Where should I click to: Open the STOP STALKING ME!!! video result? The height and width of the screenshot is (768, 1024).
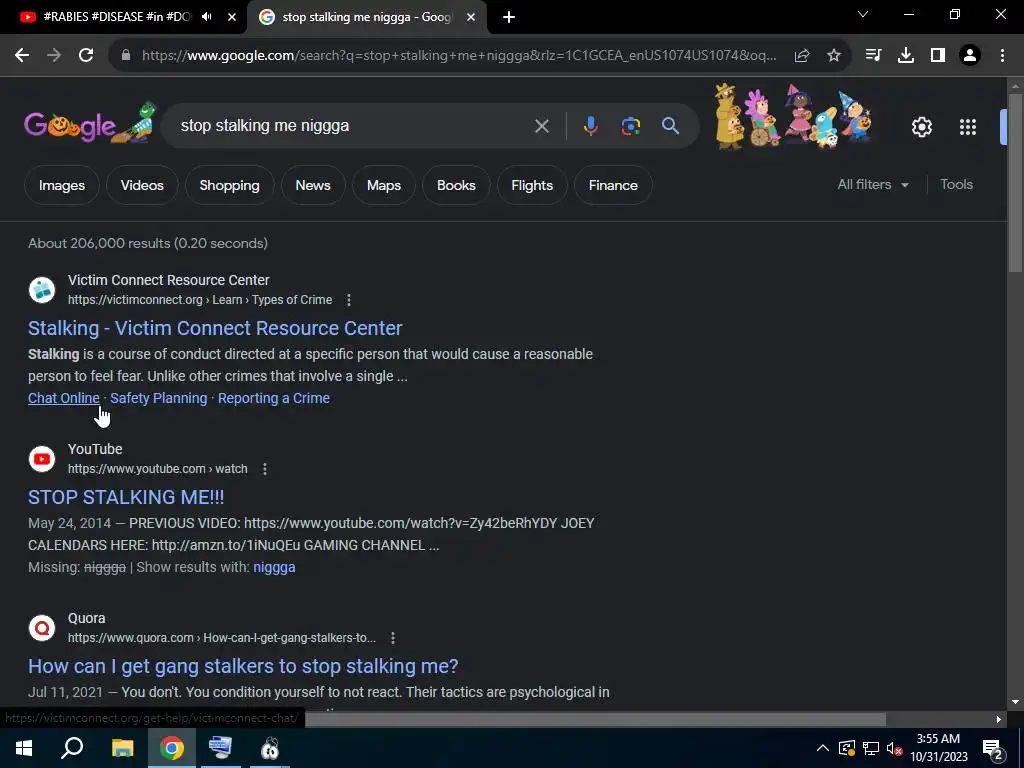[x=126, y=498]
